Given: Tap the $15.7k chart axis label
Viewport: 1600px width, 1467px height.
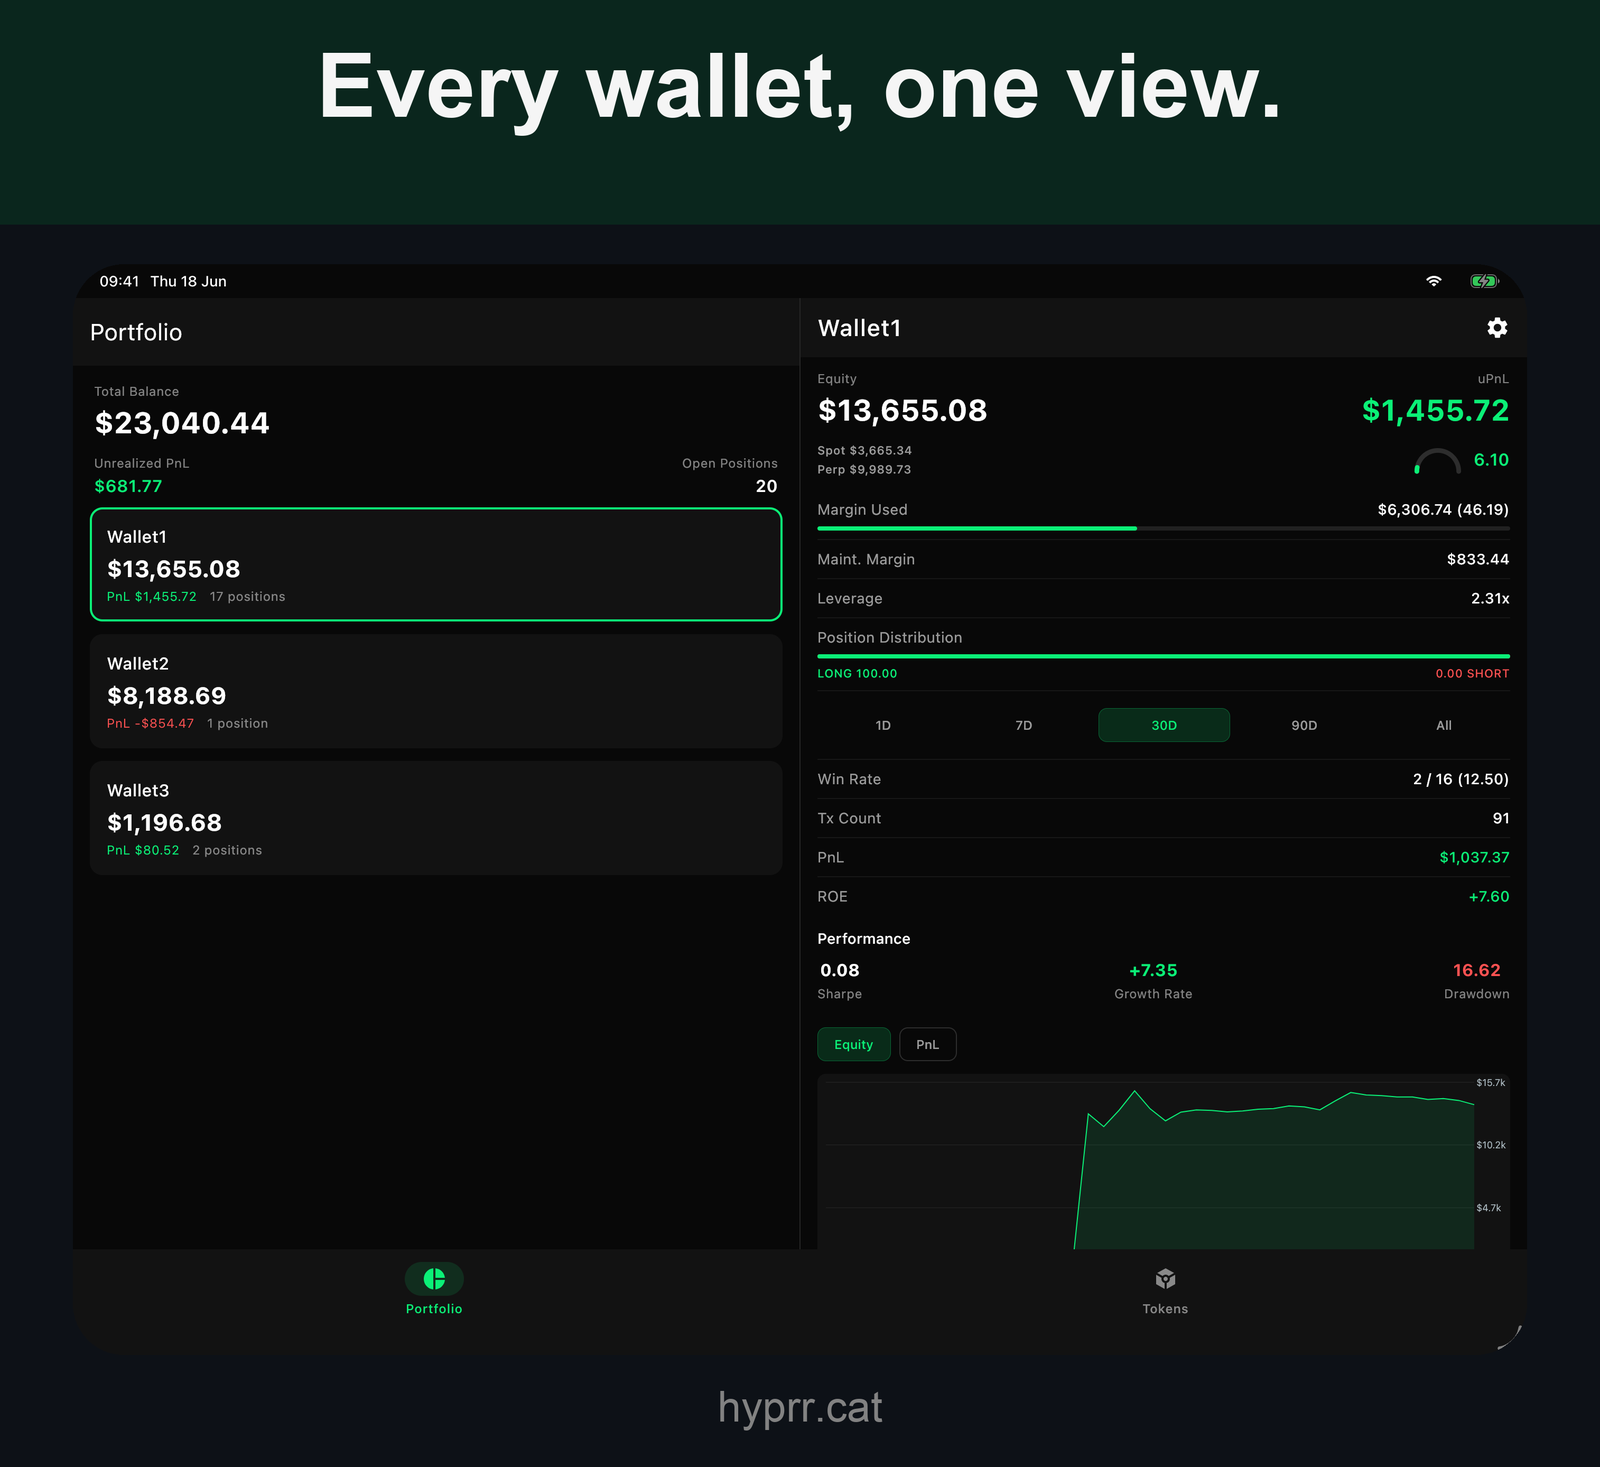Looking at the screenshot, I should click(x=1491, y=1083).
